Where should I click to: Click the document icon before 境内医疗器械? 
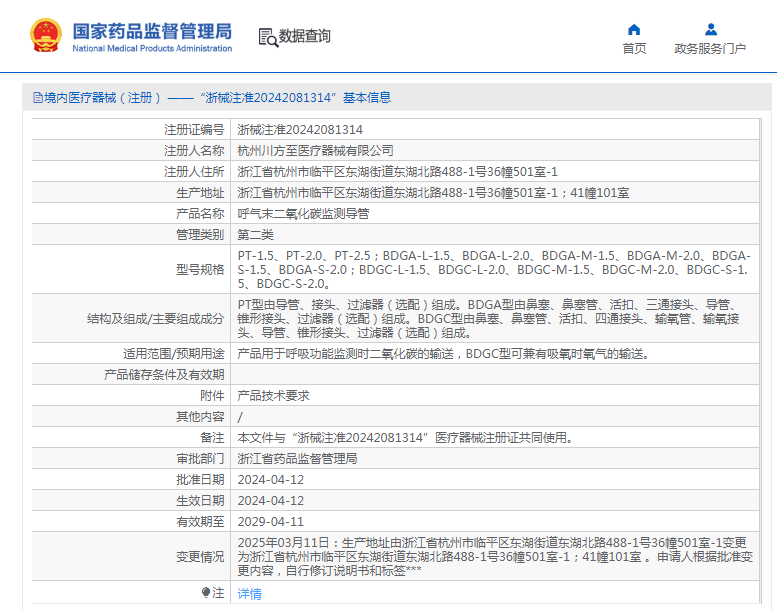click(38, 98)
